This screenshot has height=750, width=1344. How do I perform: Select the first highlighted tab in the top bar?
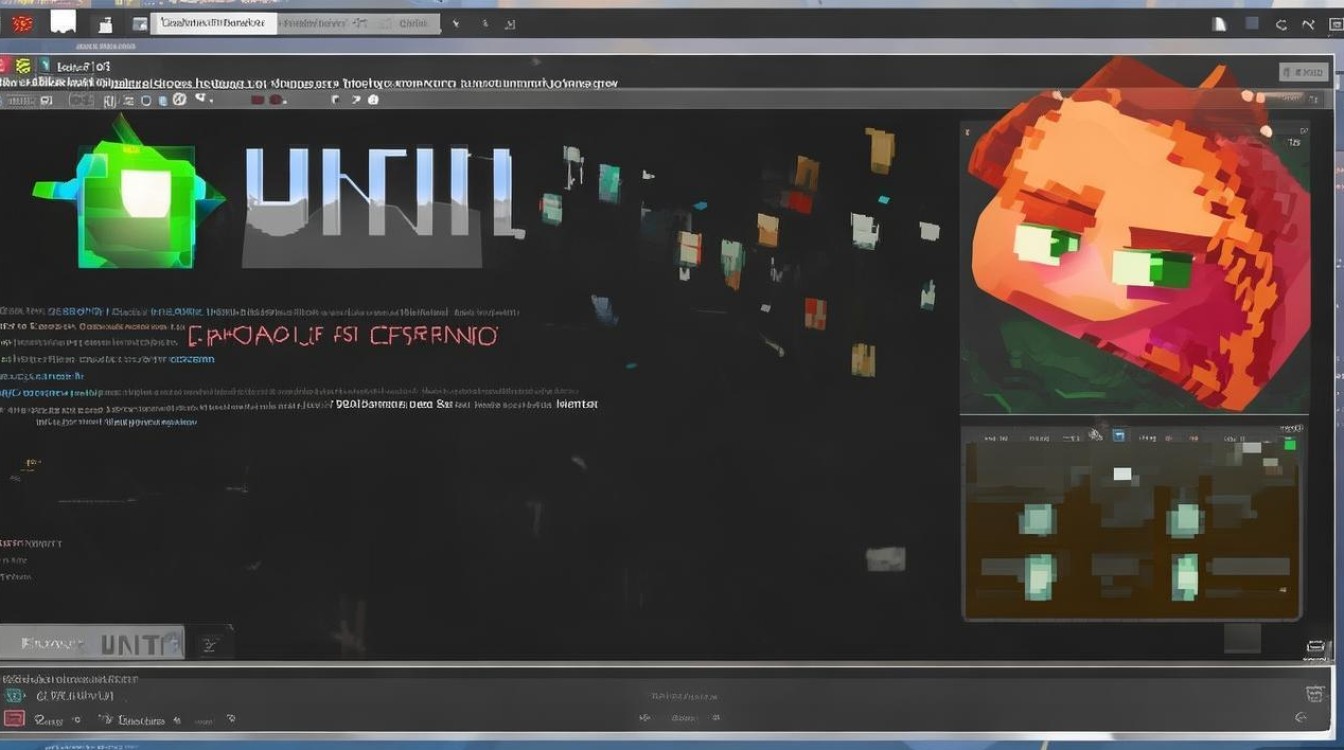213,23
